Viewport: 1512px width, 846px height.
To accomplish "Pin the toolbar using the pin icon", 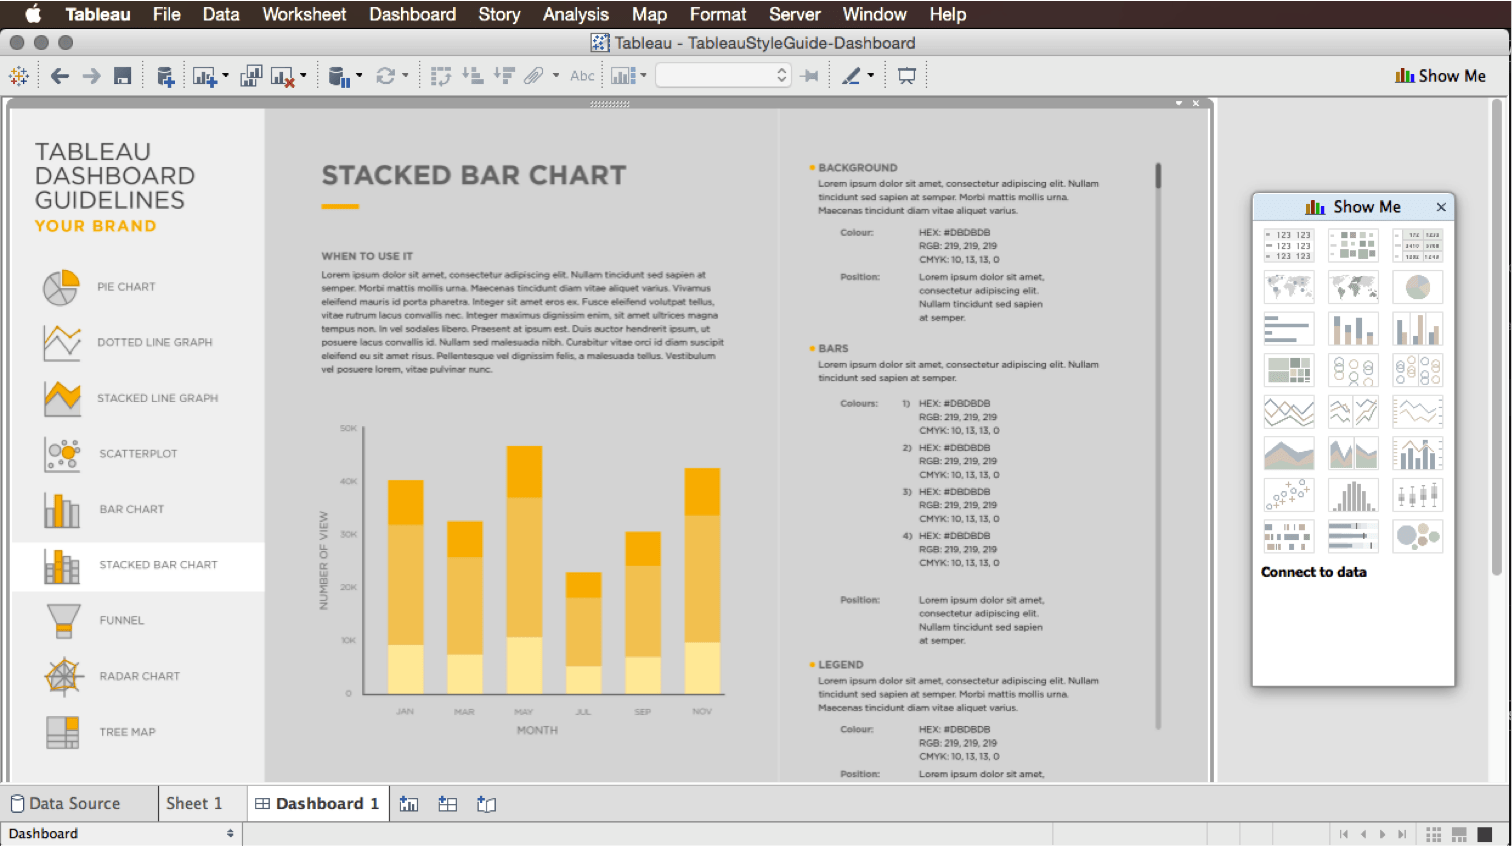I will (x=810, y=75).
